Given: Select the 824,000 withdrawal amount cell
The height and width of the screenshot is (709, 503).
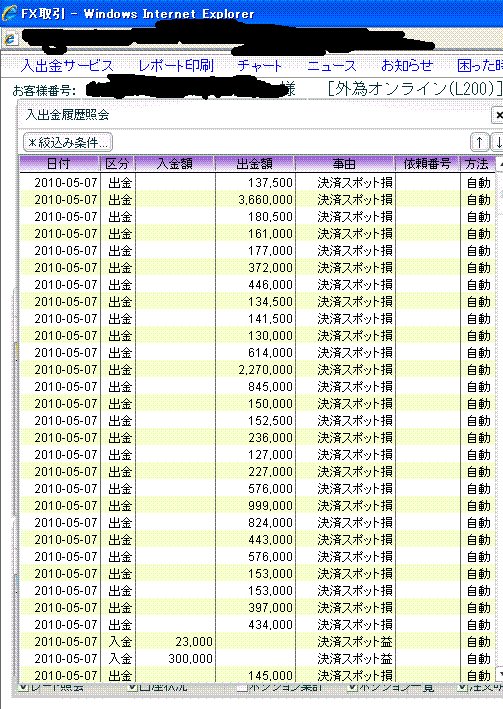Looking at the screenshot, I should click(255, 523).
